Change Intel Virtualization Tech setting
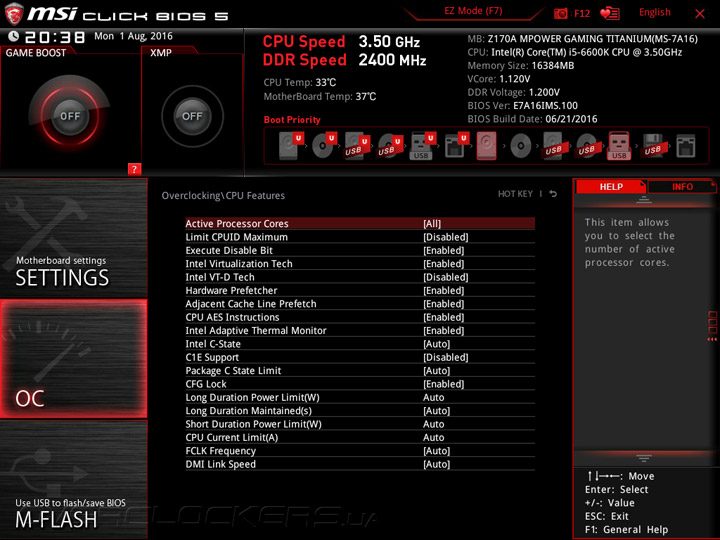The width and height of the screenshot is (720, 540). [360, 264]
